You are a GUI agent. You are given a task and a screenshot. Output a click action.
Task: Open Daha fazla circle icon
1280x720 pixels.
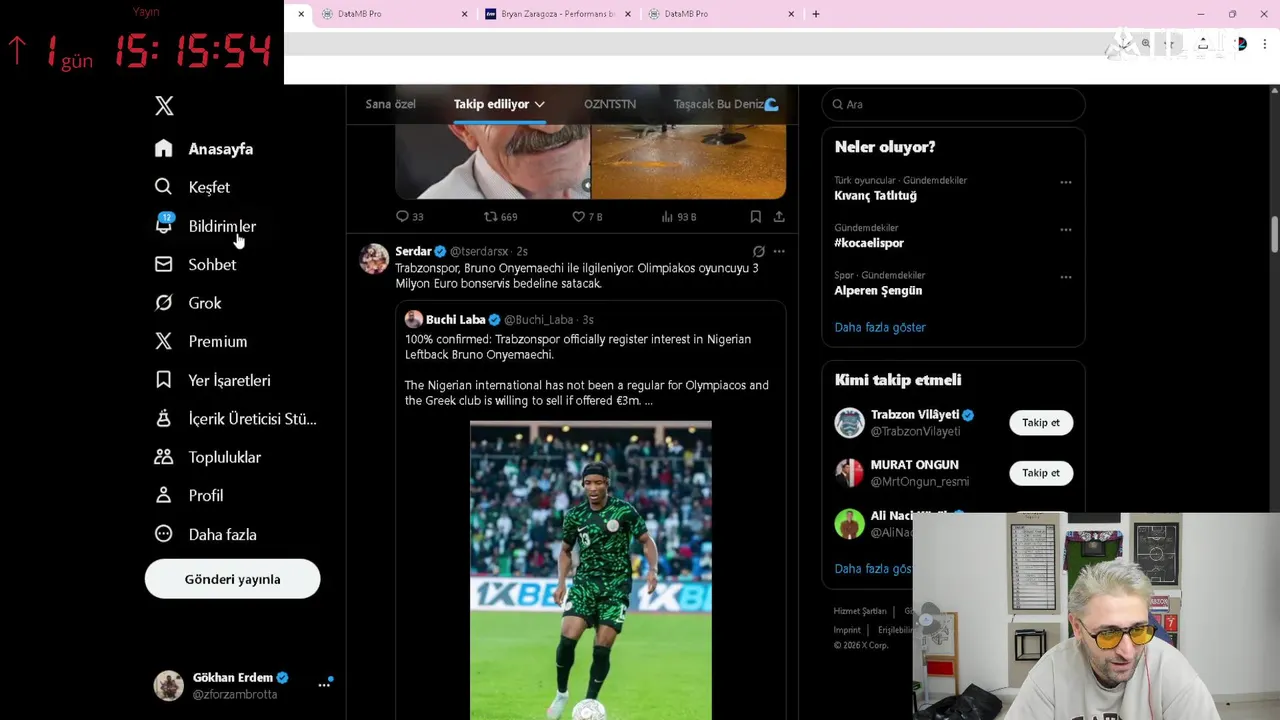[x=164, y=534]
